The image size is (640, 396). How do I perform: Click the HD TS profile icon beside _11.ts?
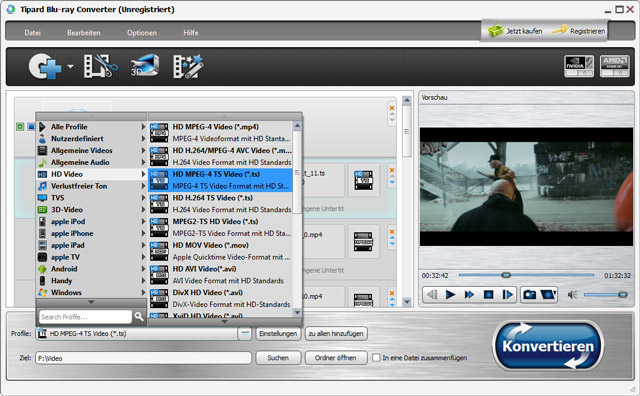coord(363,180)
